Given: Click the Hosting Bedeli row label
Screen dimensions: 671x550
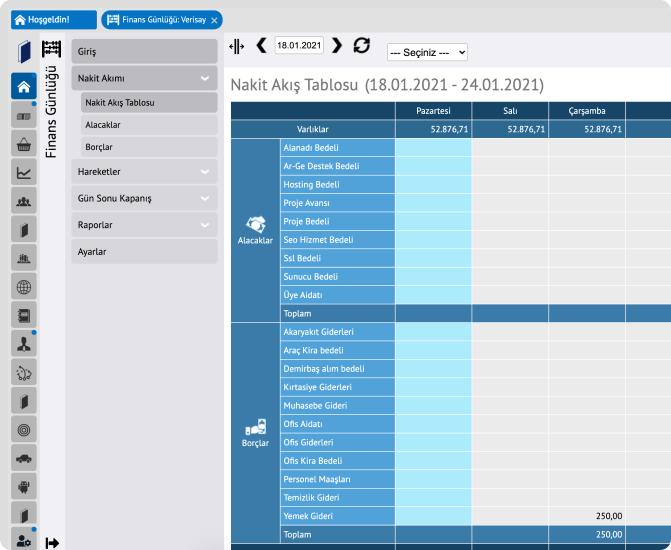Looking at the screenshot, I should click(337, 184).
